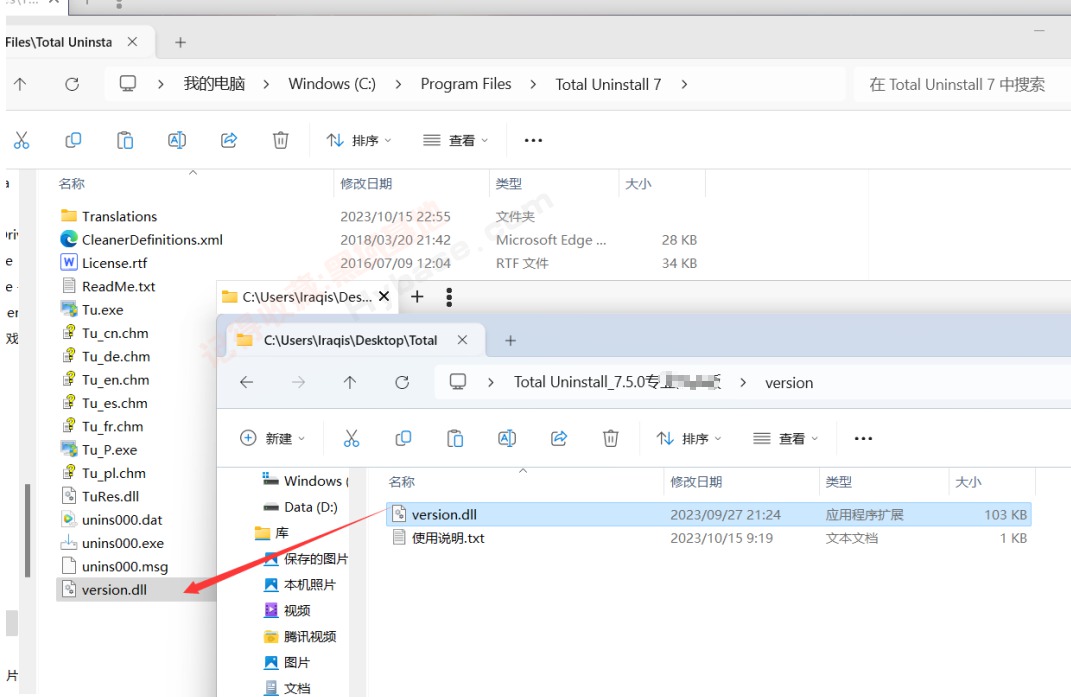1071x697 pixels.
Task: Click Program Files breadcrumb segment
Action: pos(466,84)
